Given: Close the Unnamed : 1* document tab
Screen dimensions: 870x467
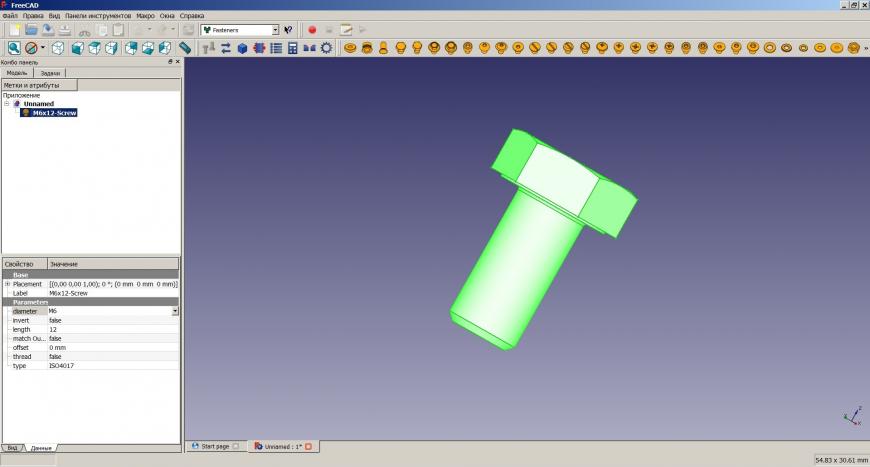Looking at the screenshot, I should (x=308, y=446).
